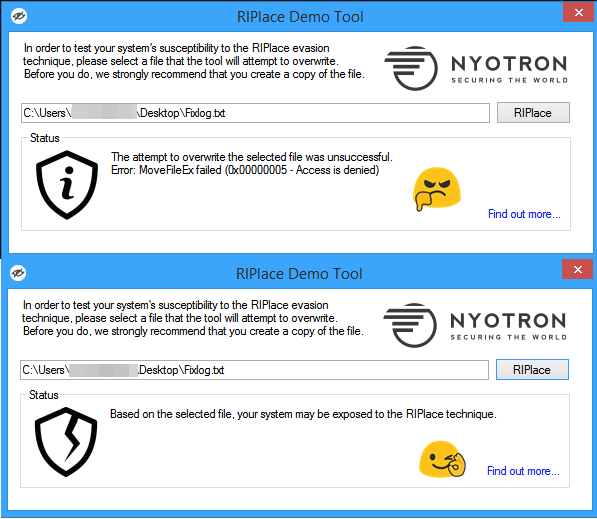Click the Nyotron logo in upper window
The image size is (597, 519).
(476, 69)
